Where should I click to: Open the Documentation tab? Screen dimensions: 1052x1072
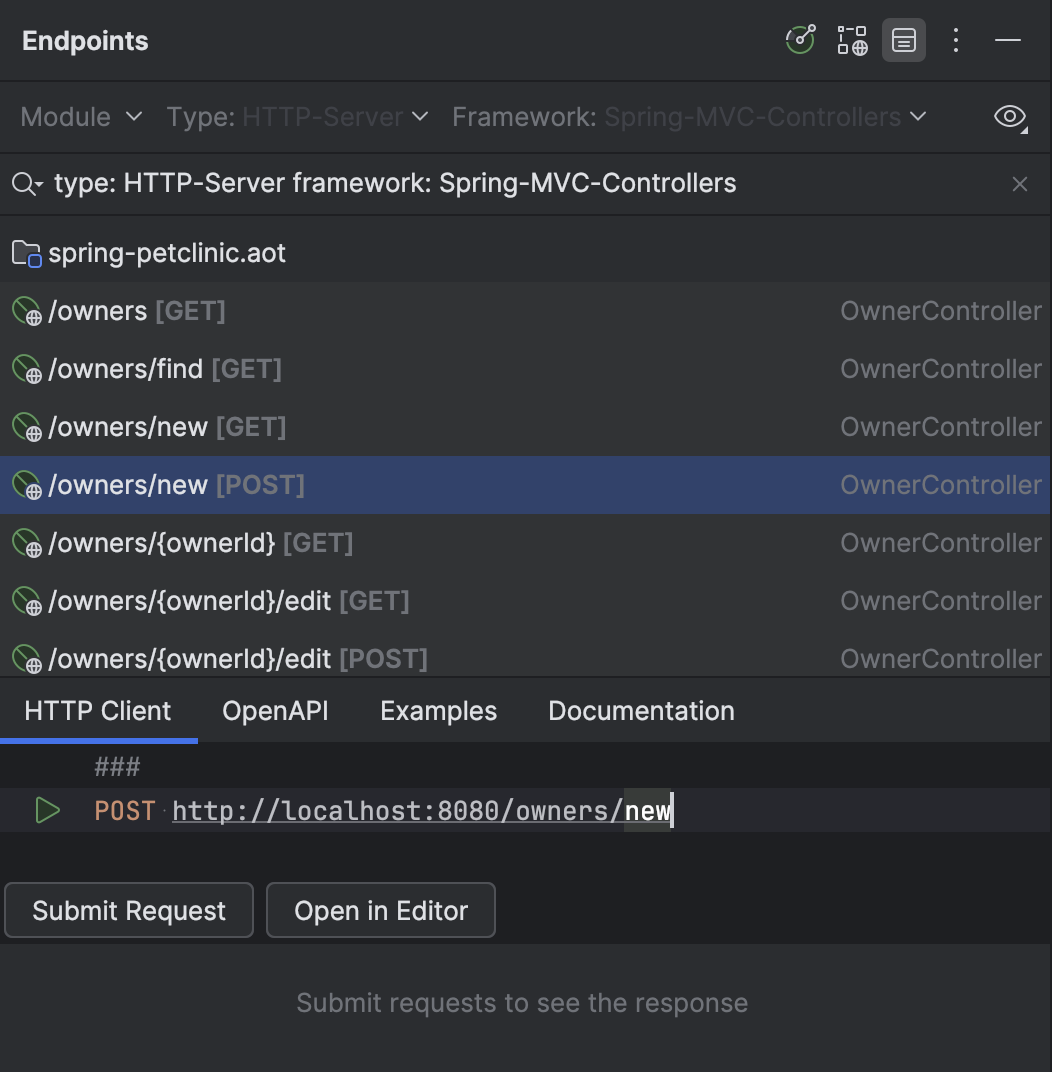pyautogui.click(x=640, y=710)
